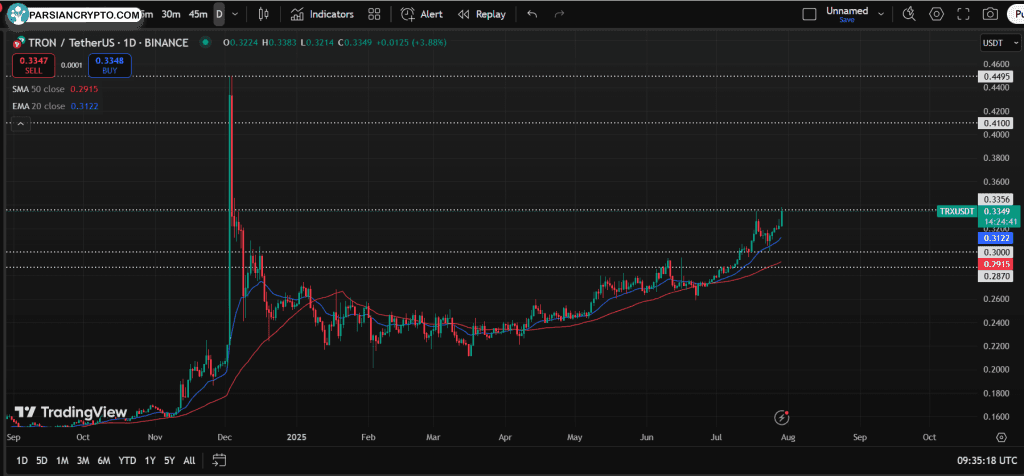Select the 45m timeframe
This screenshot has height=476, width=1024.
pyautogui.click(x=198, y=14)
